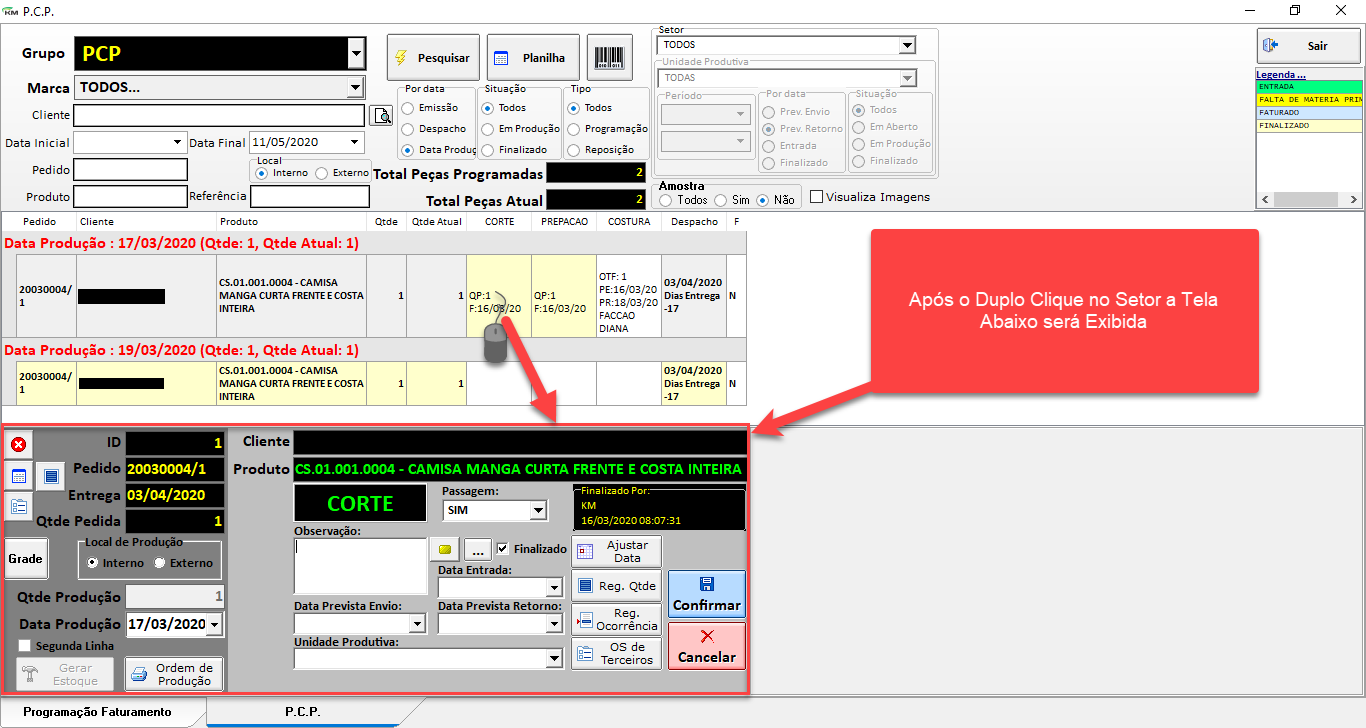Open Data Final date dropdown
1366x728 pixels.
[x=356, y=143]
